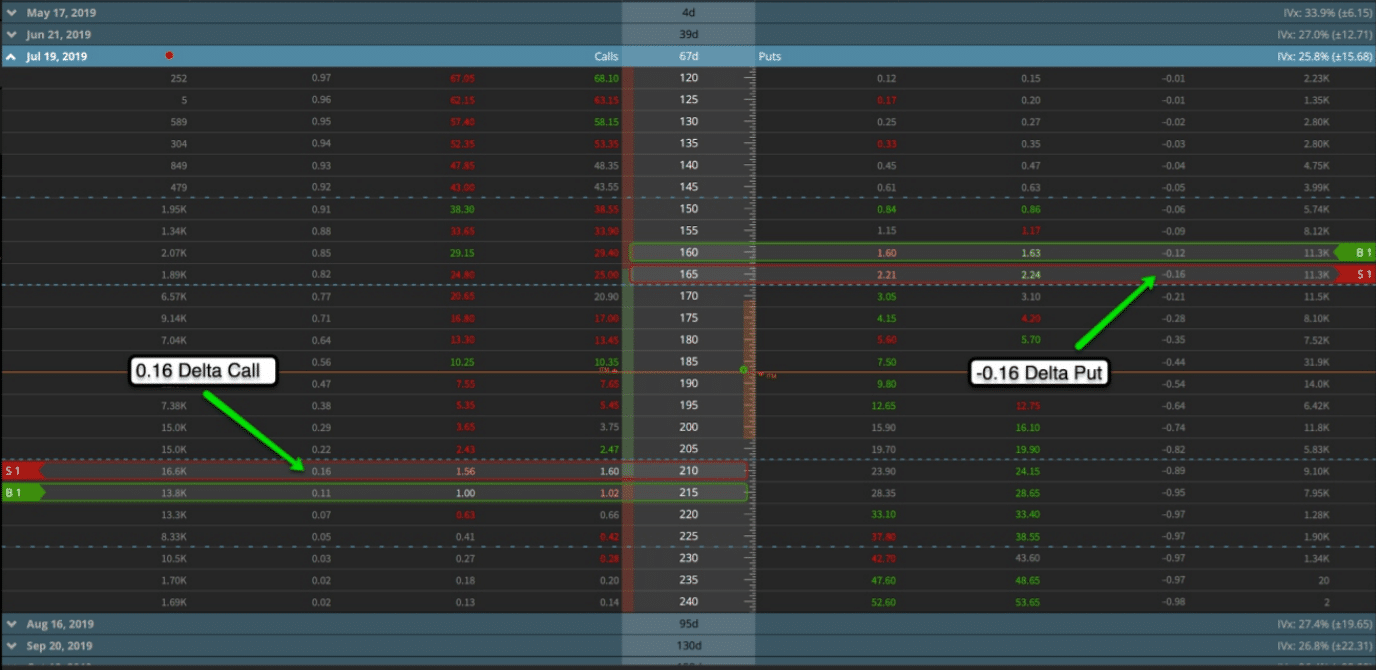Viewport: 1376px width, 670px height.
Task: Select the 185 strike price cell
Action: pyautogui.click(x=688, y=362)
